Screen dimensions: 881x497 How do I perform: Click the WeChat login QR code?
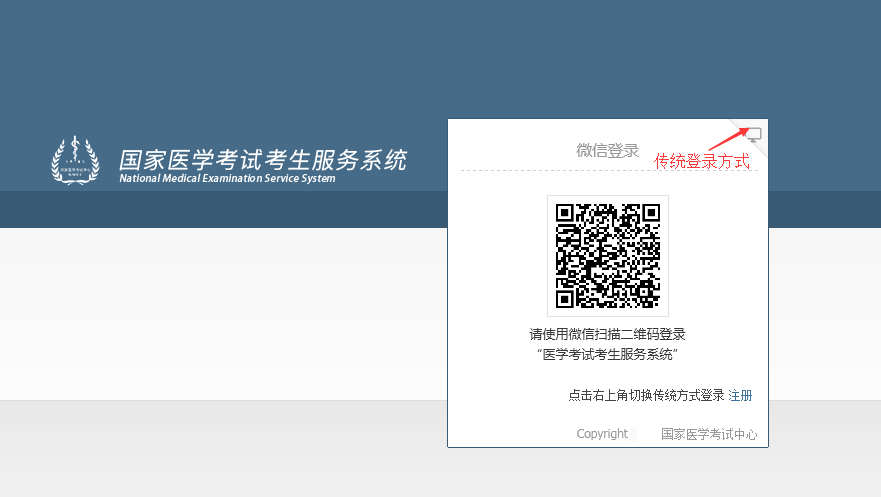click(608, 256)
